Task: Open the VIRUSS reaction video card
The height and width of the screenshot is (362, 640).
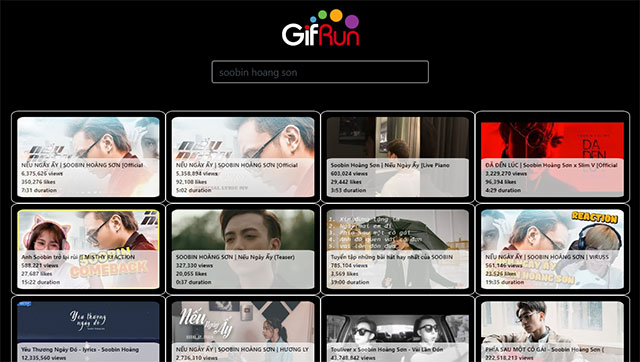Action: 552,249
